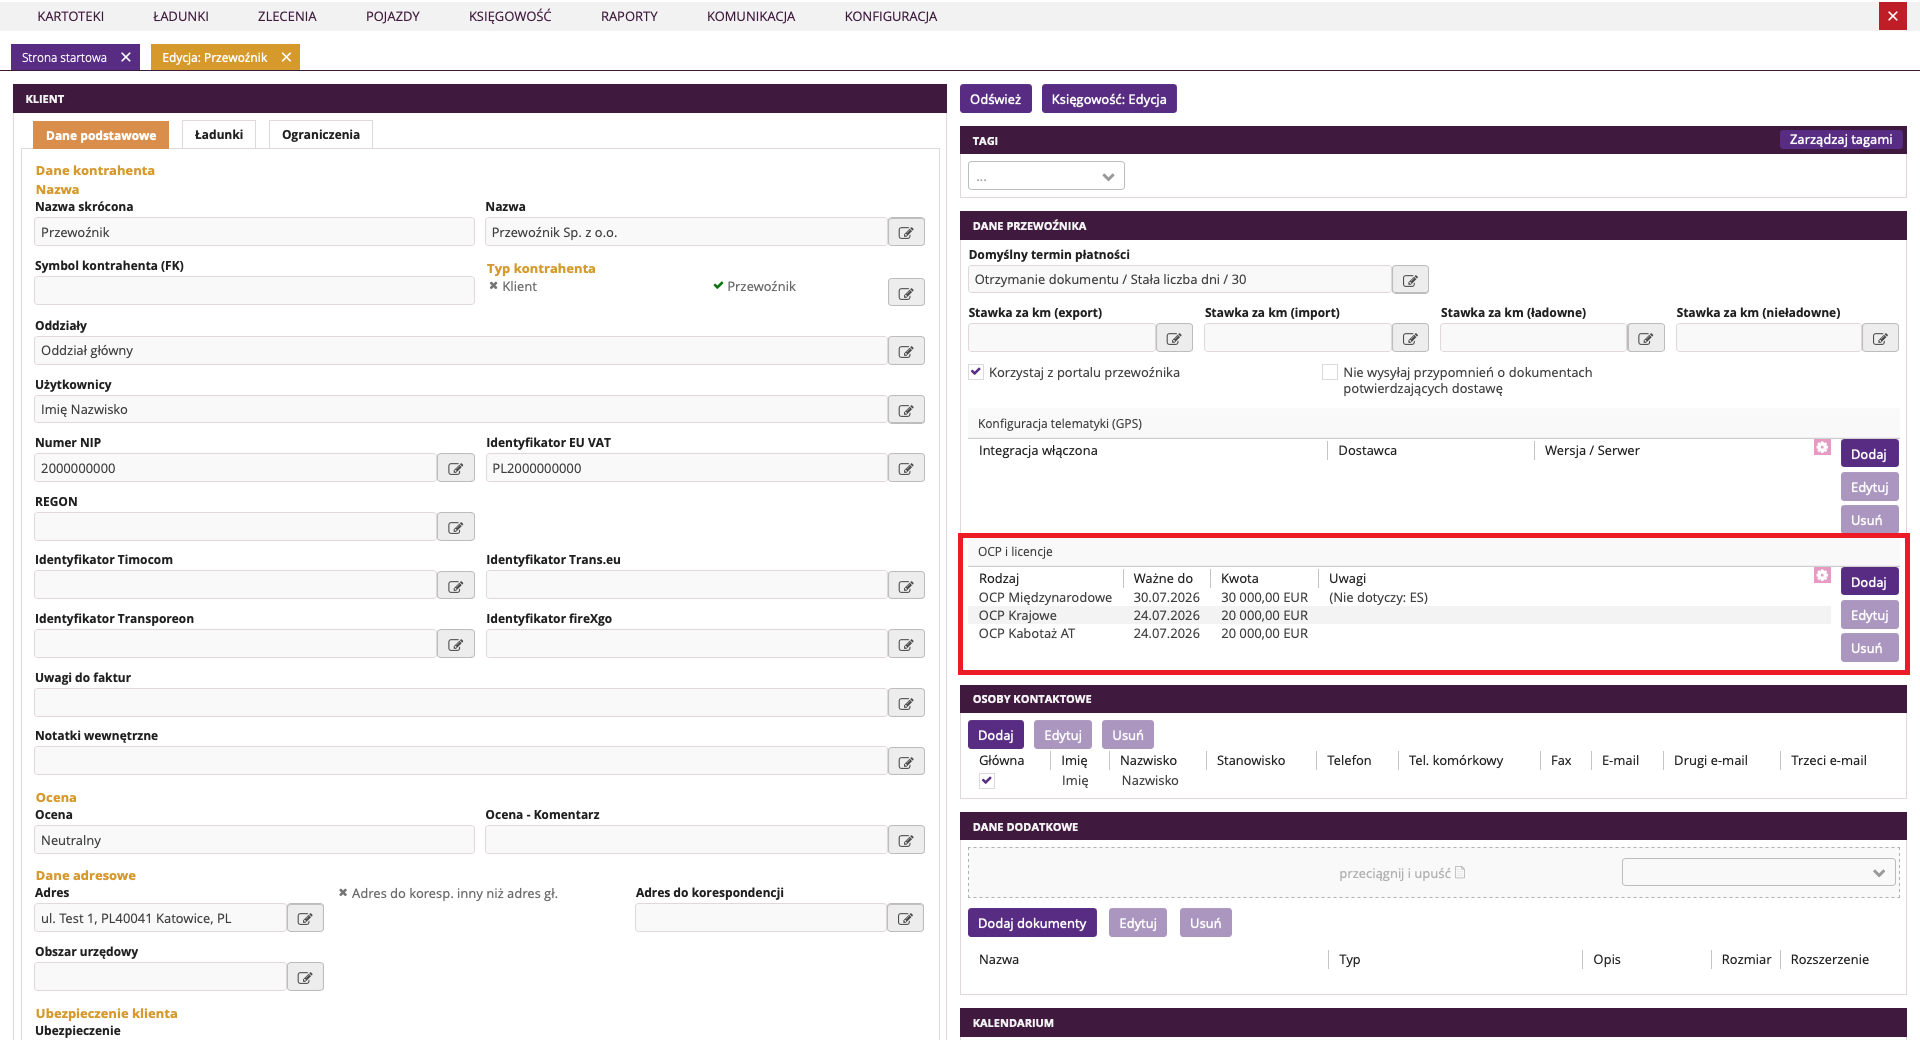This screenshot has width=1920, height=1040.
Task: Edit Obszar urzędowy pencil icon
Action: (x=305, y=977)
